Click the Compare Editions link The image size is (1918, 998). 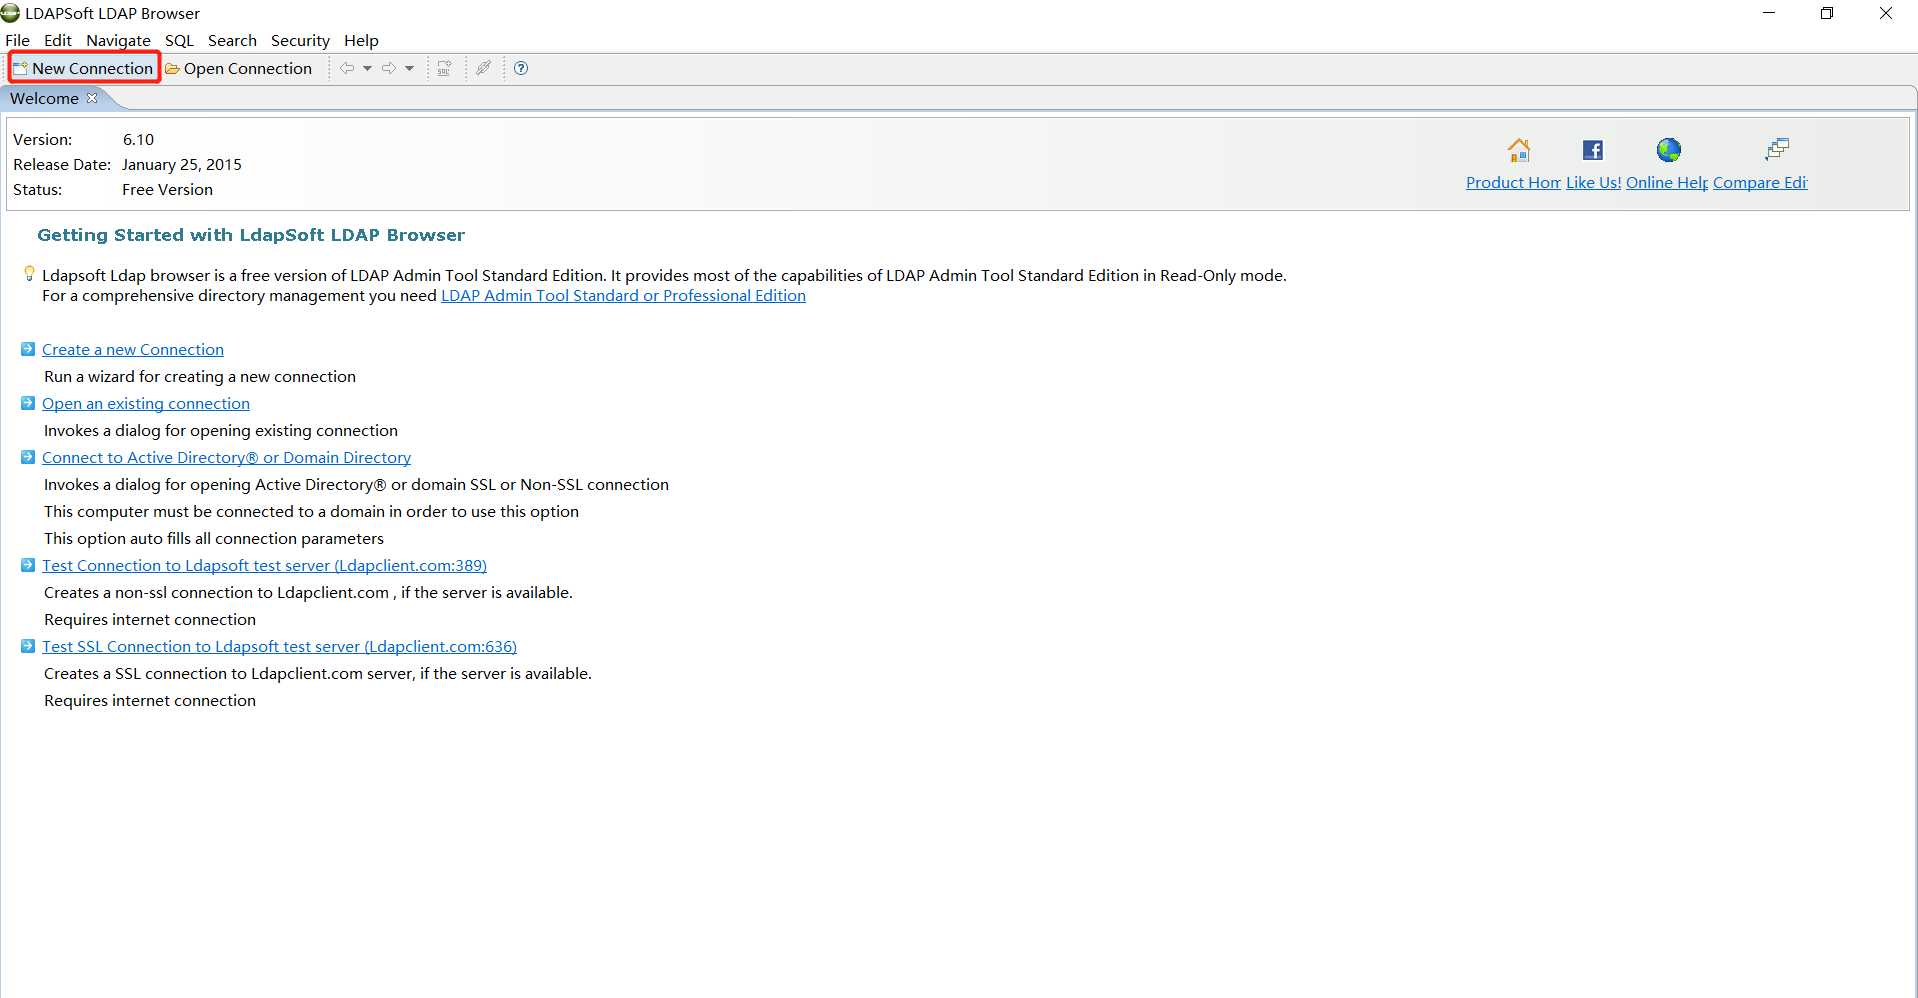point(1760,182)
